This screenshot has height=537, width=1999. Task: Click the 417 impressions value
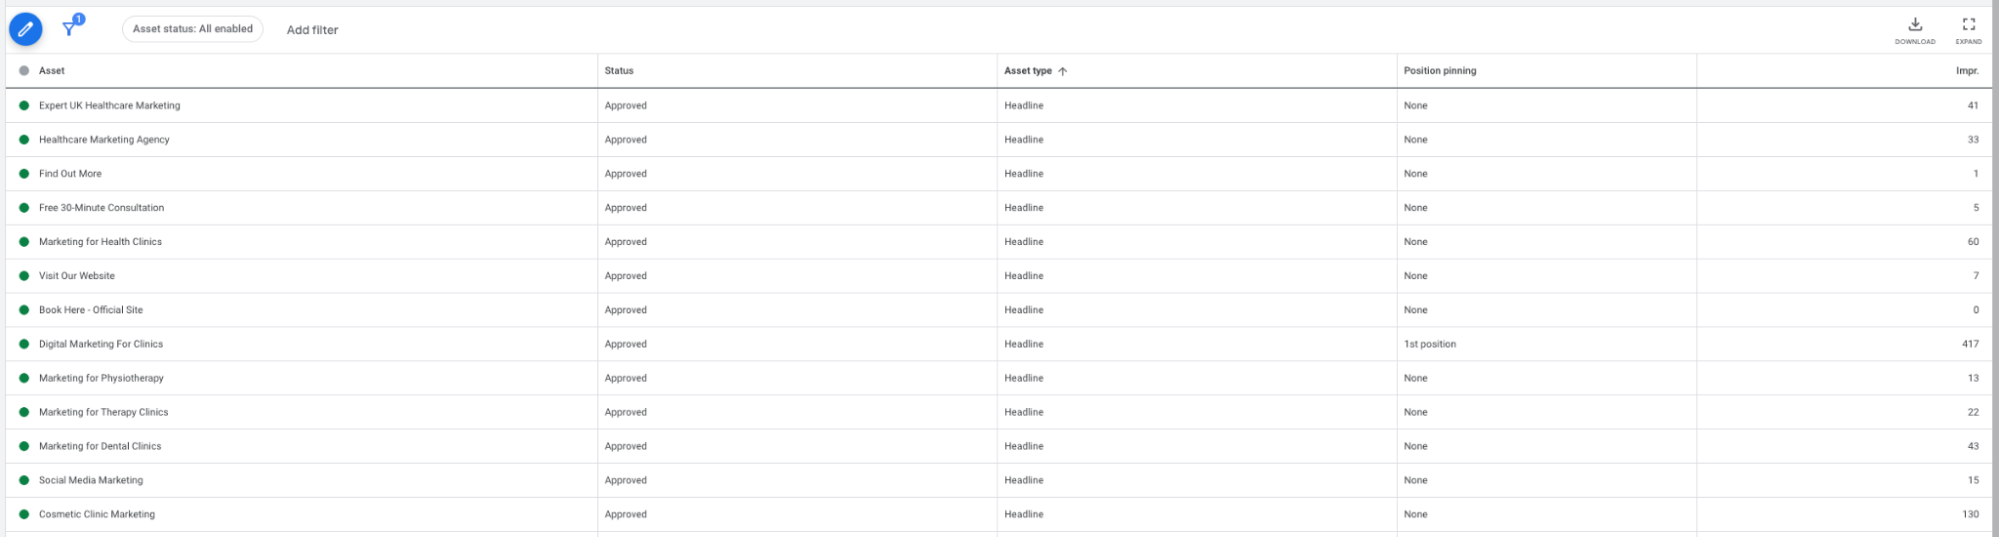tap(1970, 343)
